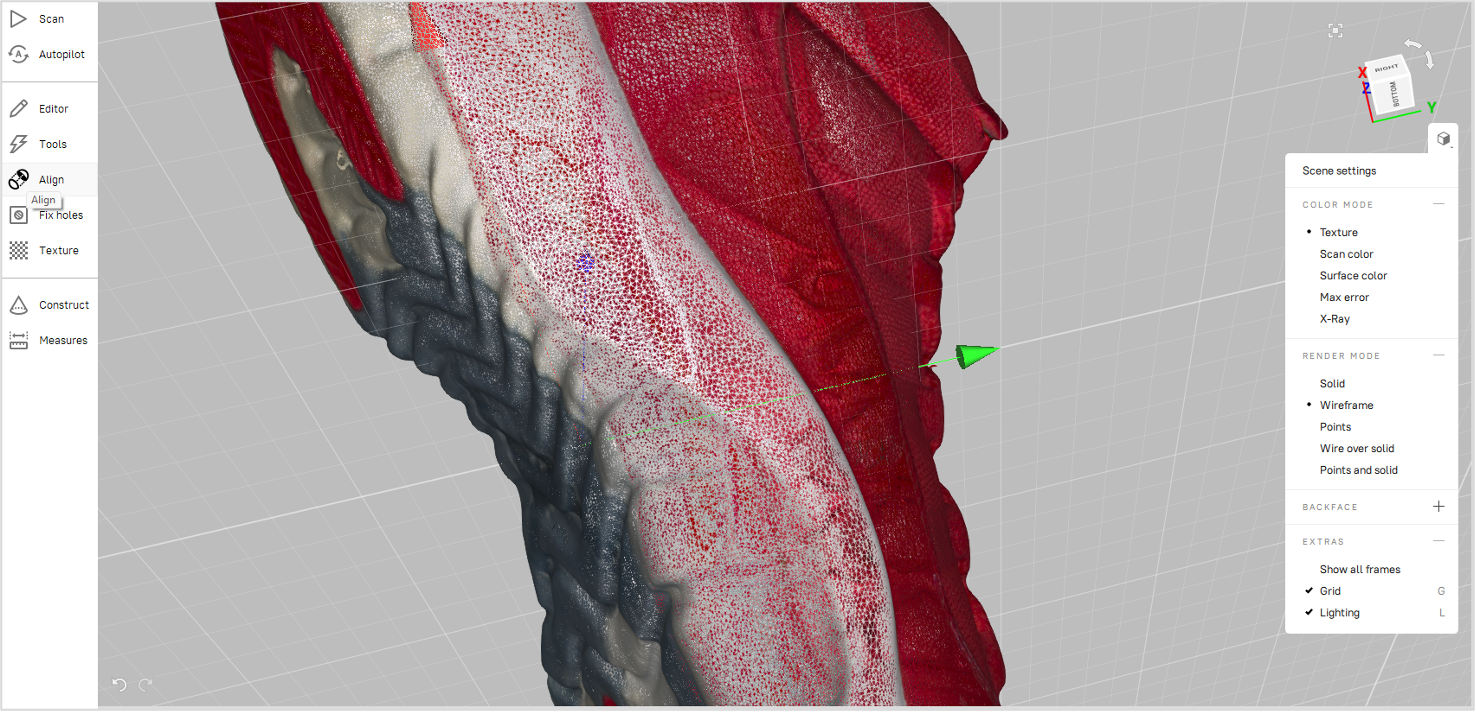Image resolution: width=1476 pixels, height=712 pixels.
Task: Open the Tools lightning icon
Action: coord(18,144)
